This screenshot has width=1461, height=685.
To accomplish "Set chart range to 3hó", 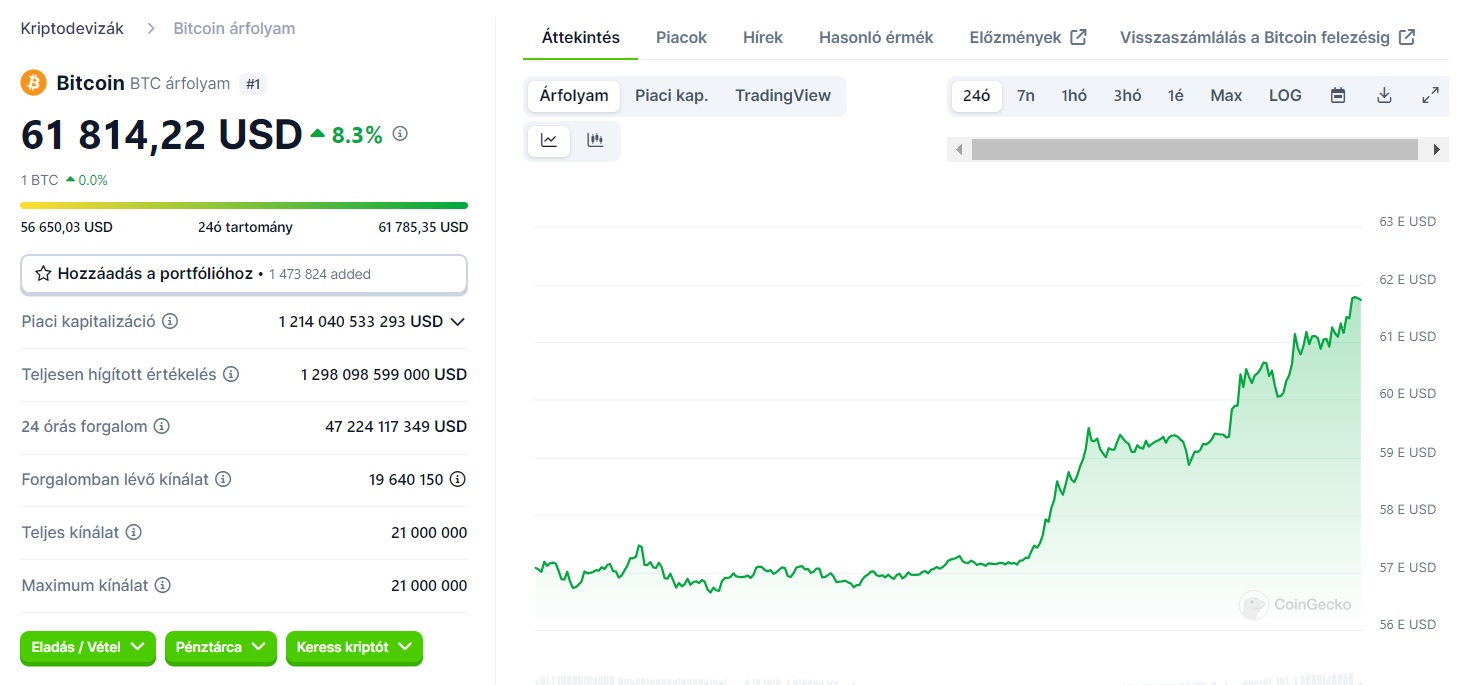I will [x=1127, y=96].
